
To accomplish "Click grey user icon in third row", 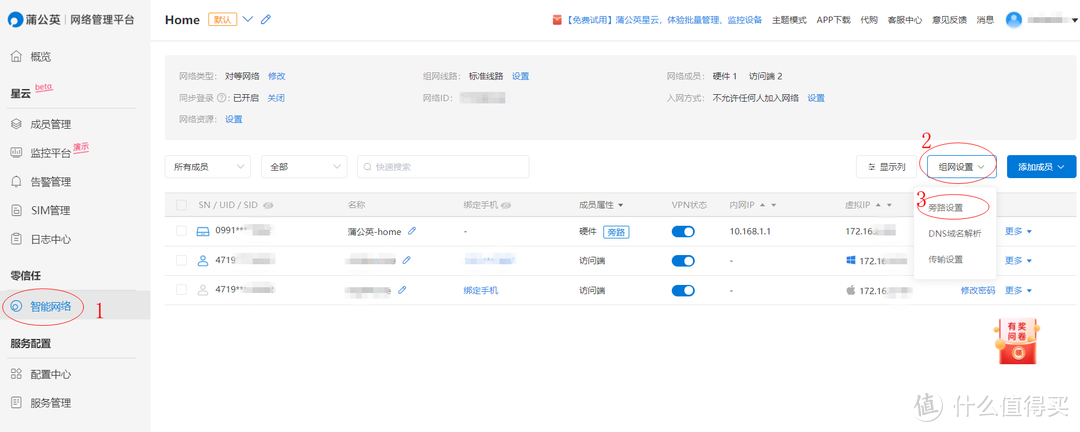I will 202,290.
